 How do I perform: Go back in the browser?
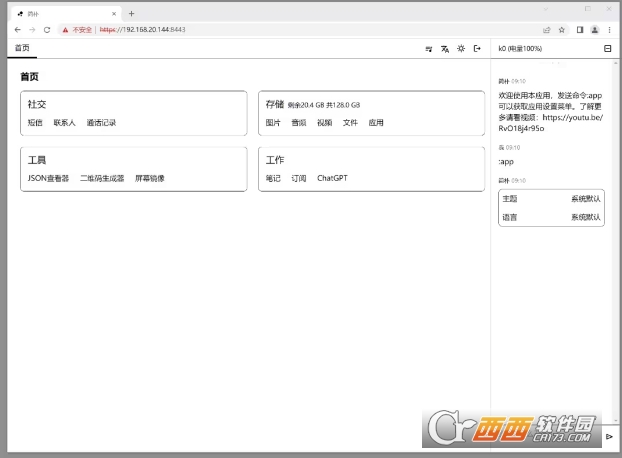[x=17, y=30]
